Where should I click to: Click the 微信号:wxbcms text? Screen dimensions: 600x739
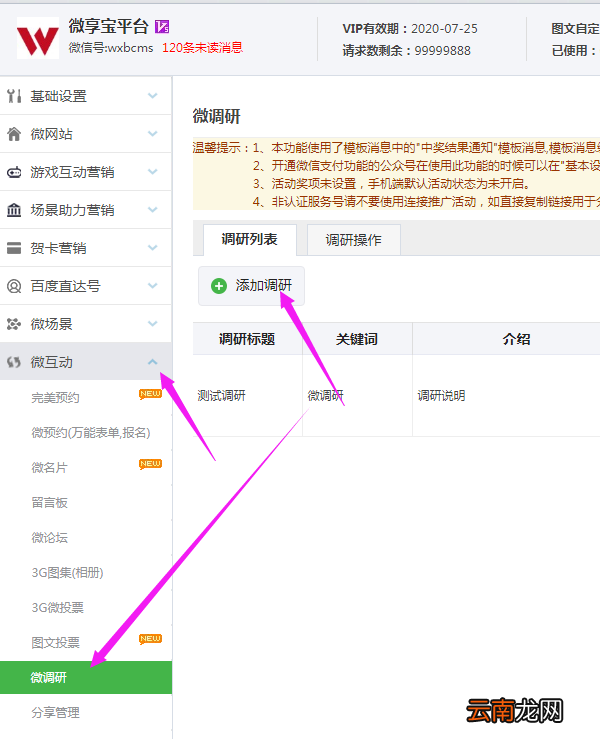tap(111, 48)
